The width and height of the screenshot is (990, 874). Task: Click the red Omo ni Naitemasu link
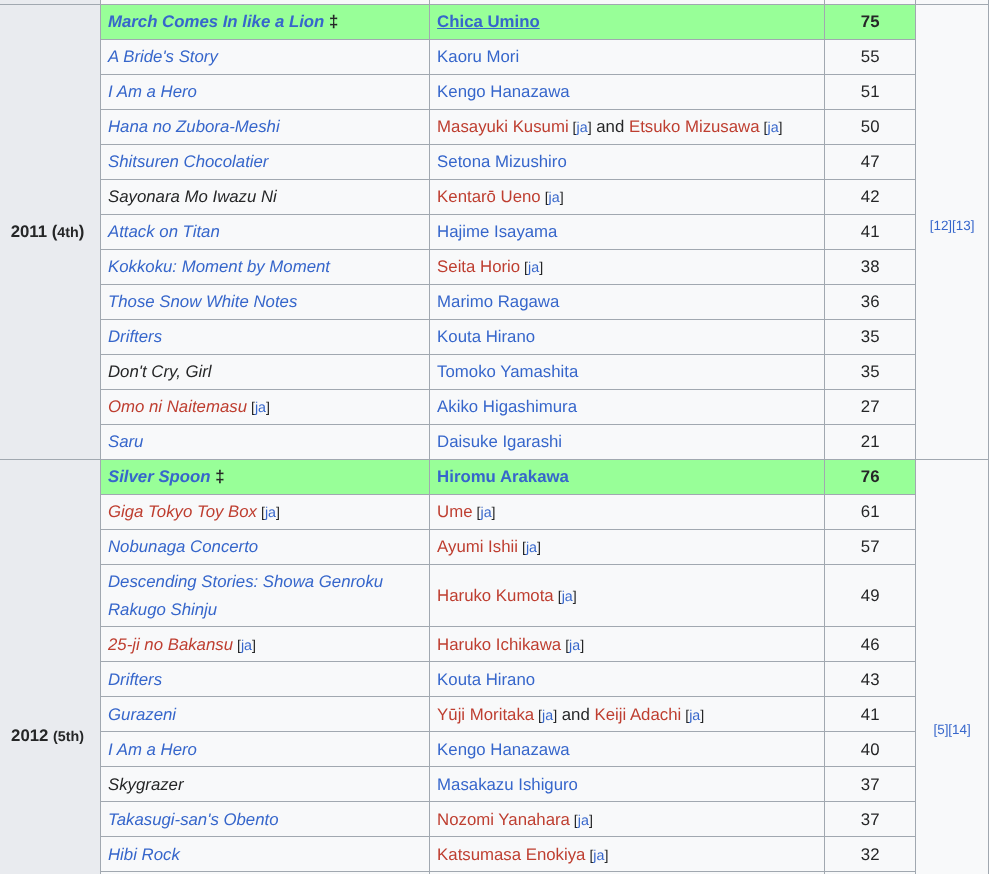[177, 407]
